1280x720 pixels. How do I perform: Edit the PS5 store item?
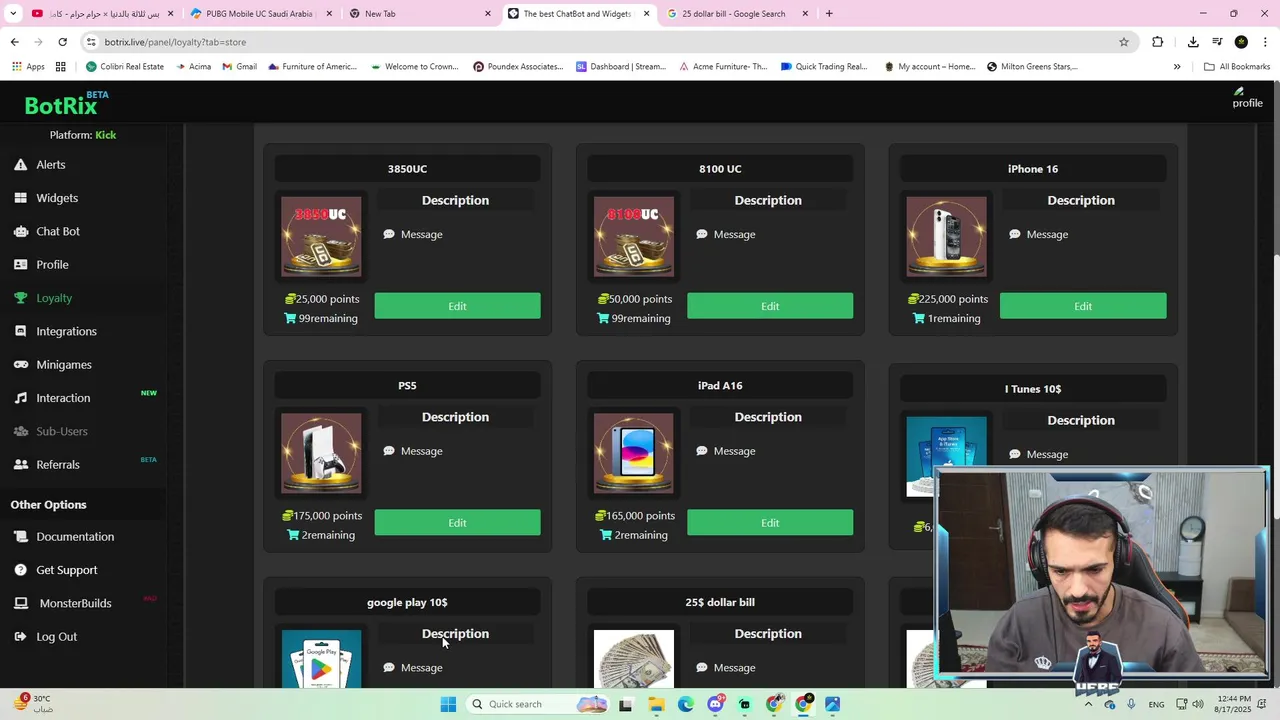pyautogui.click(x=457, y=523)
